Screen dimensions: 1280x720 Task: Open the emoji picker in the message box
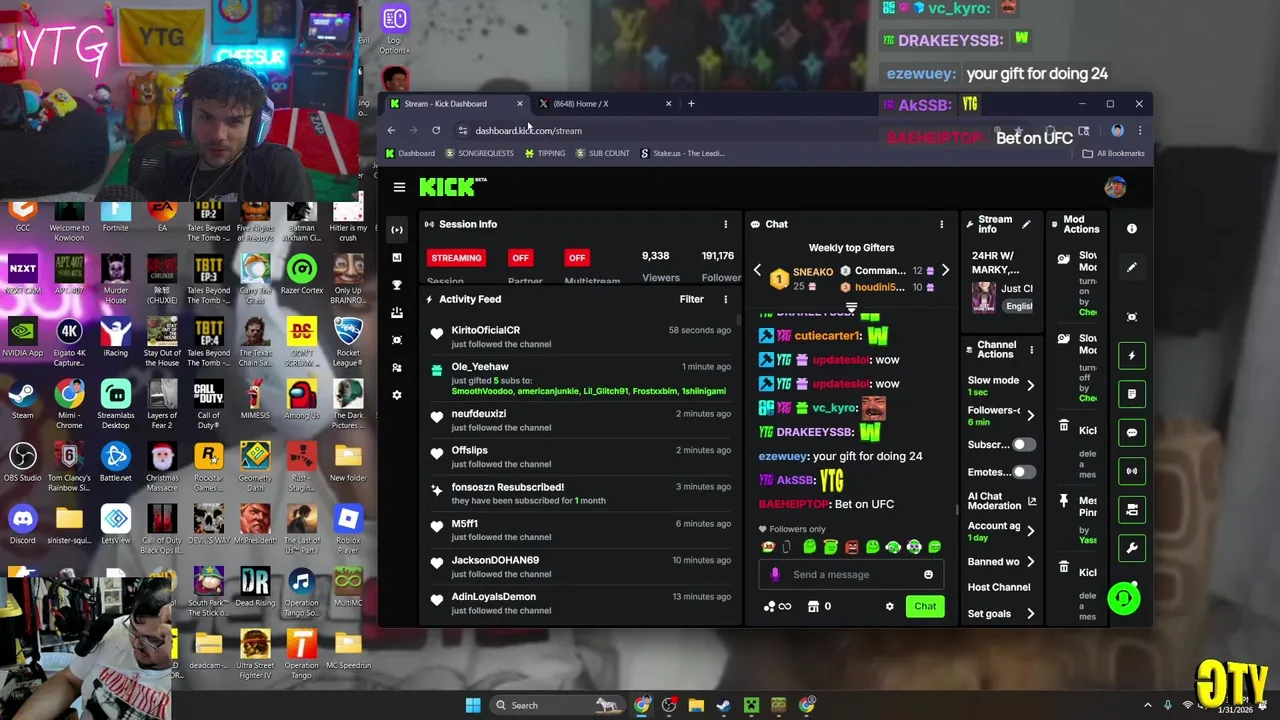(x=928, y=575)
